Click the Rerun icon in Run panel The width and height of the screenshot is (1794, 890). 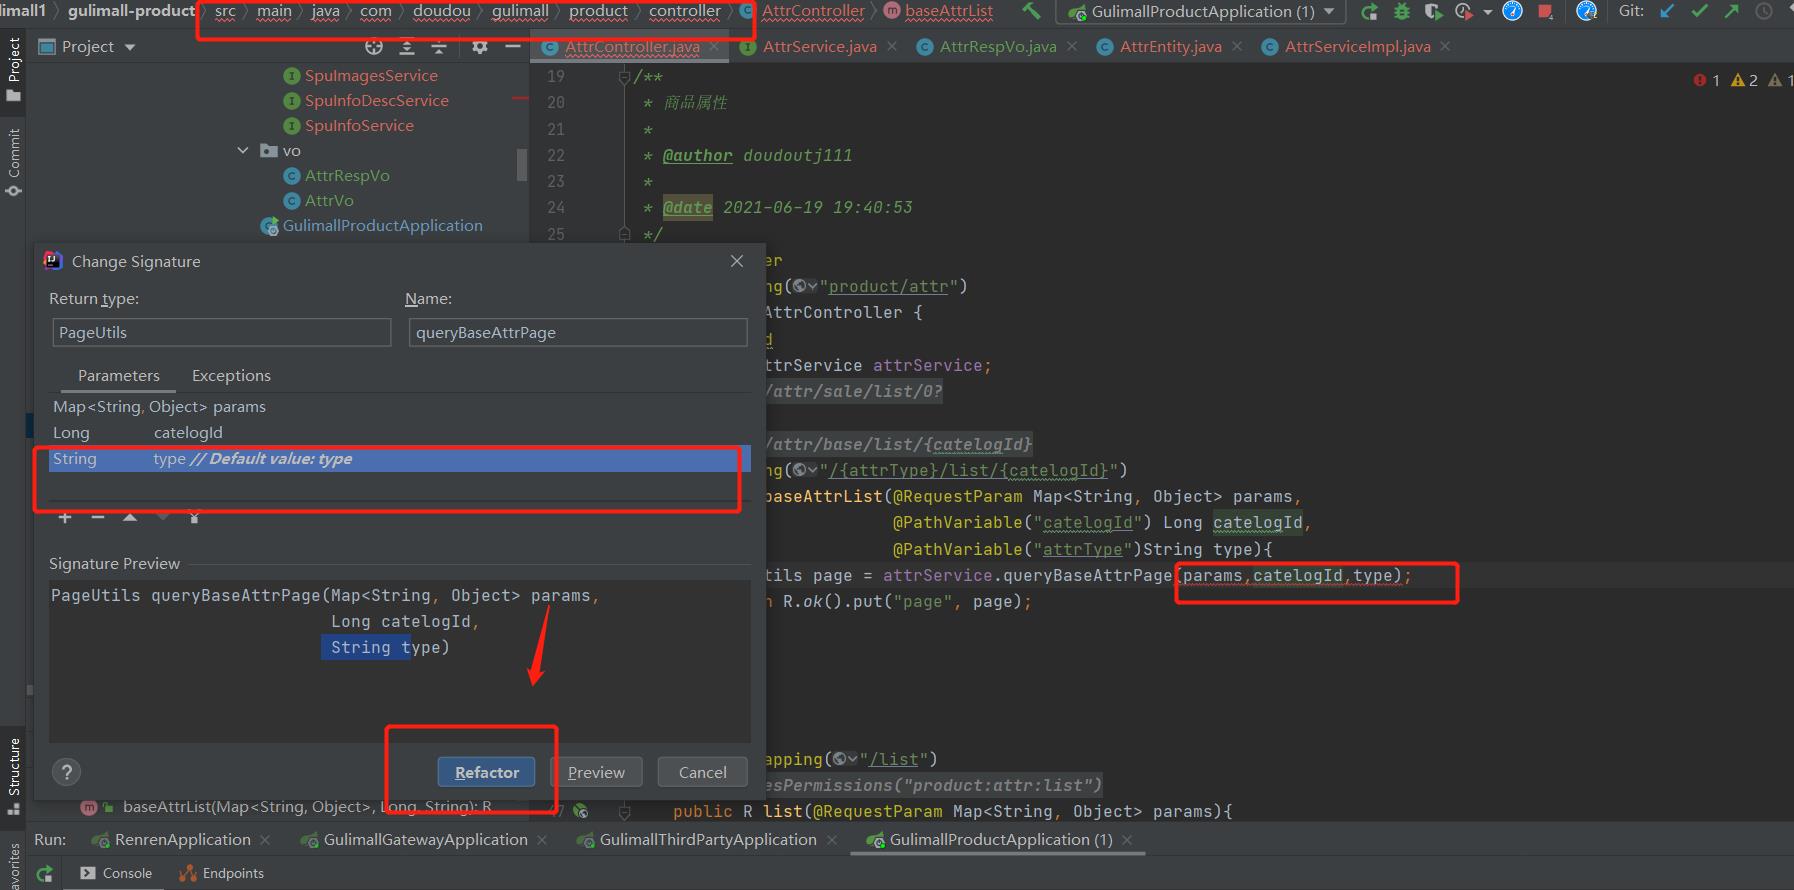tap(45, 873)
